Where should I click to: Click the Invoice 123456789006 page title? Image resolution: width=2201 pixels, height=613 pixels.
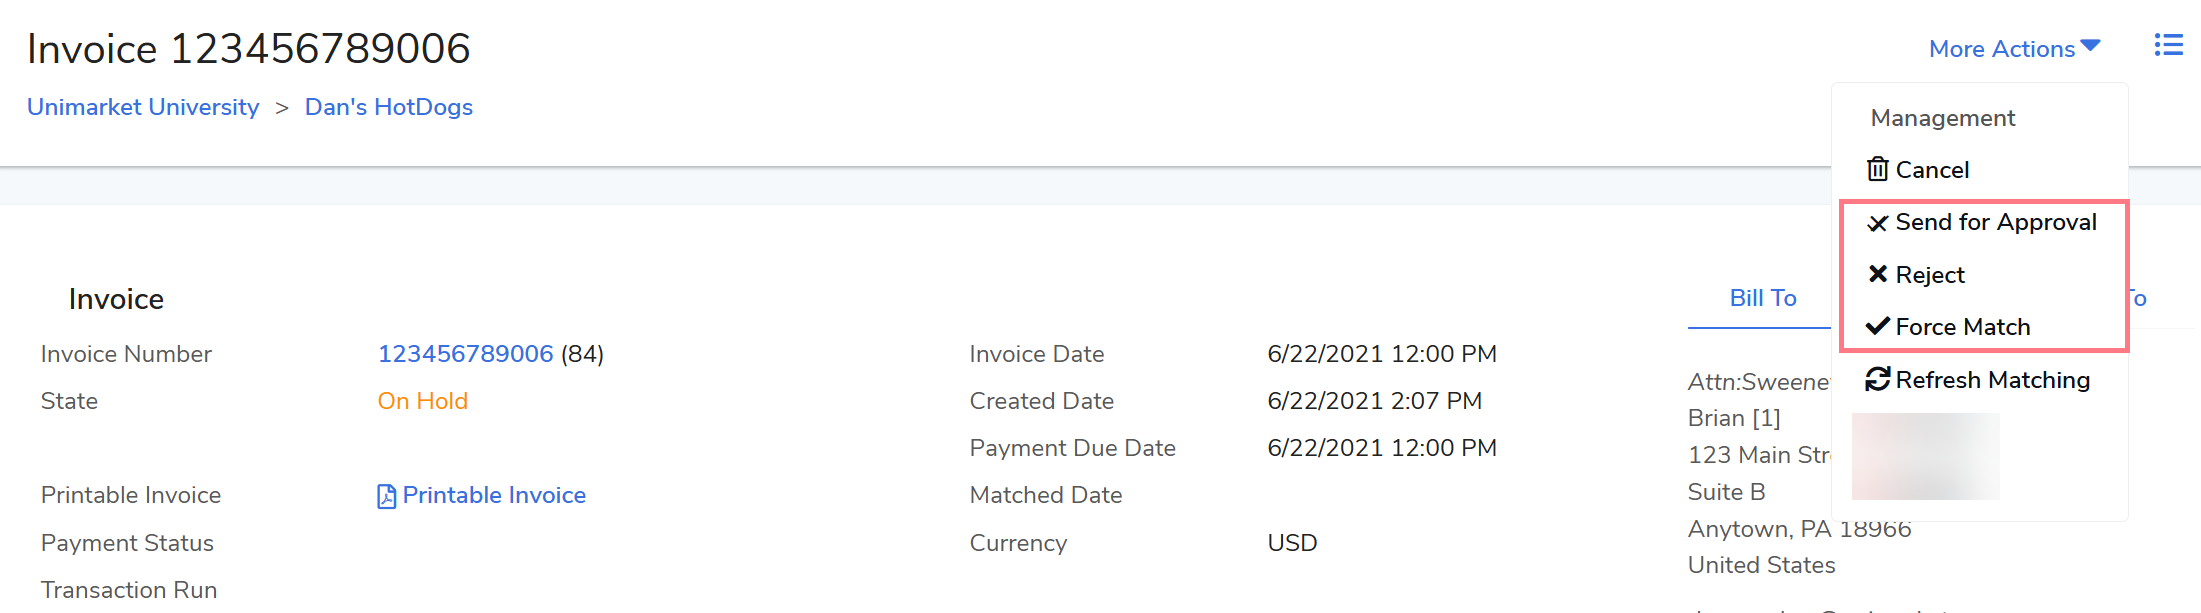click(x=248, y=49)
